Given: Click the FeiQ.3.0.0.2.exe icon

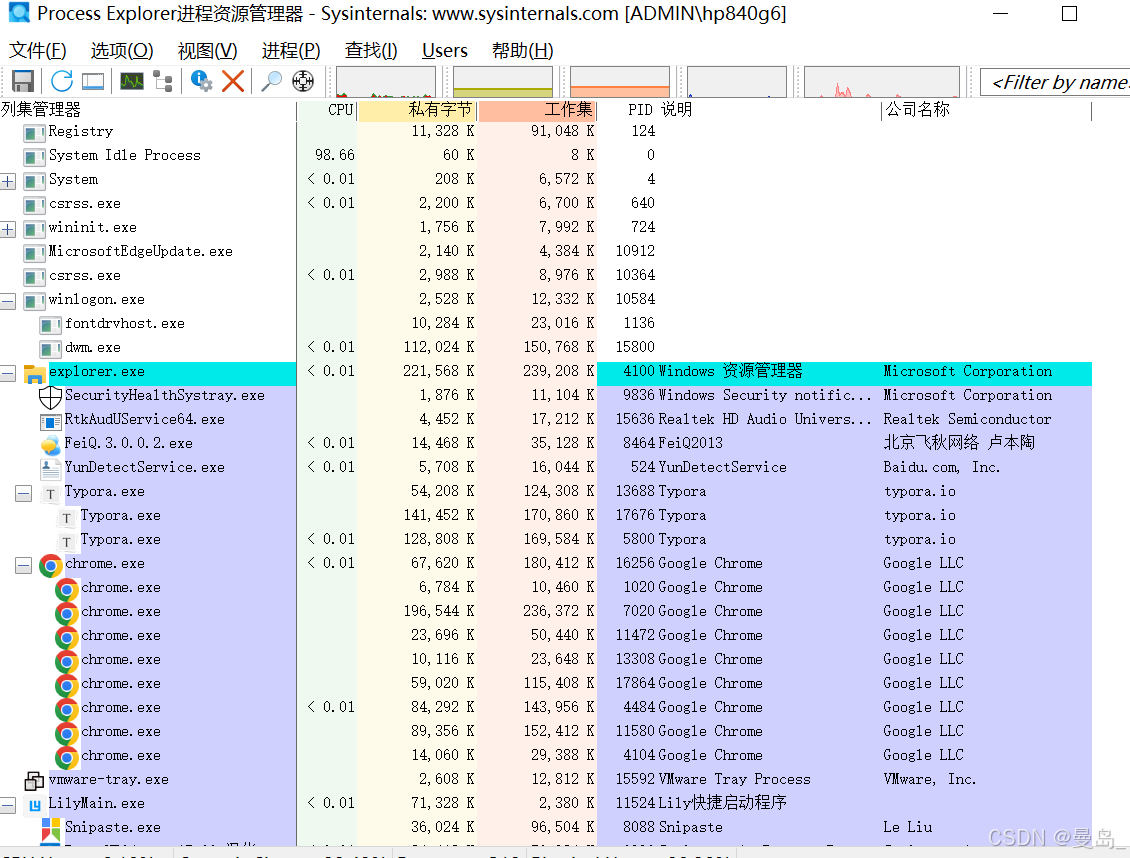Looking at the screenshot, I should pos(50,445).
